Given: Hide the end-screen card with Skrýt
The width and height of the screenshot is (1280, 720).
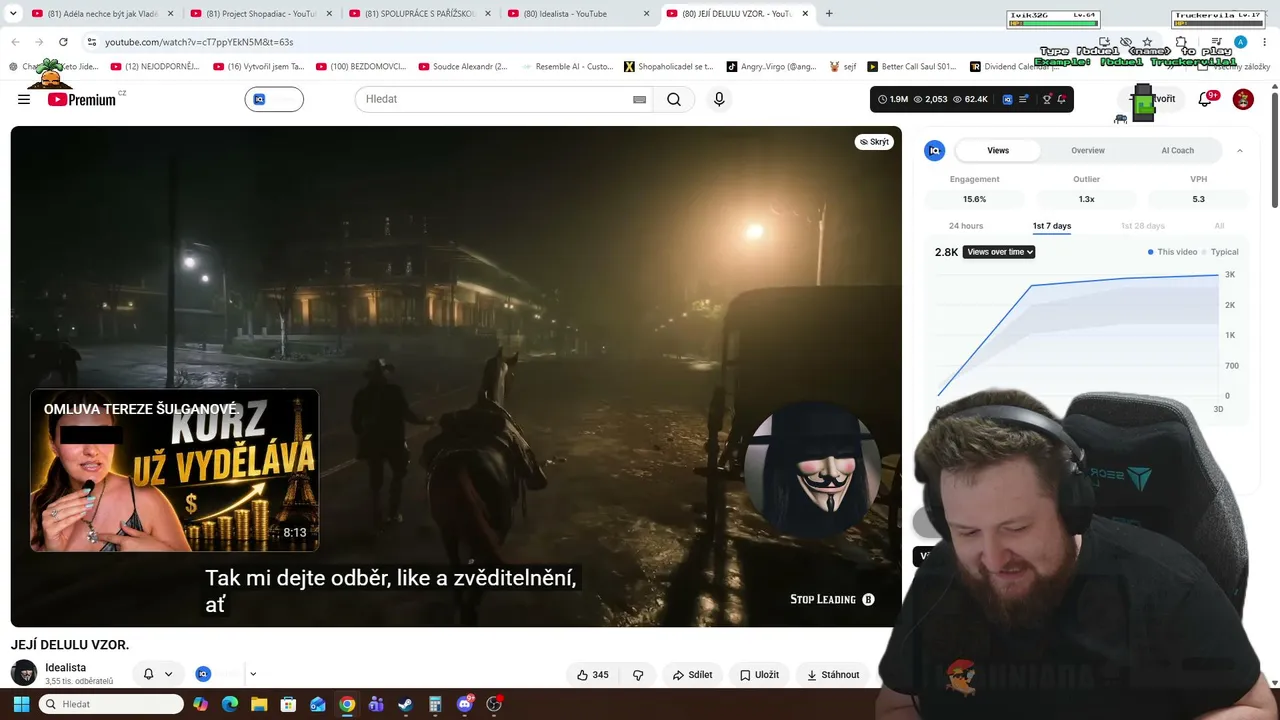Looking at the screenshot, I should [x=874, y=142].
